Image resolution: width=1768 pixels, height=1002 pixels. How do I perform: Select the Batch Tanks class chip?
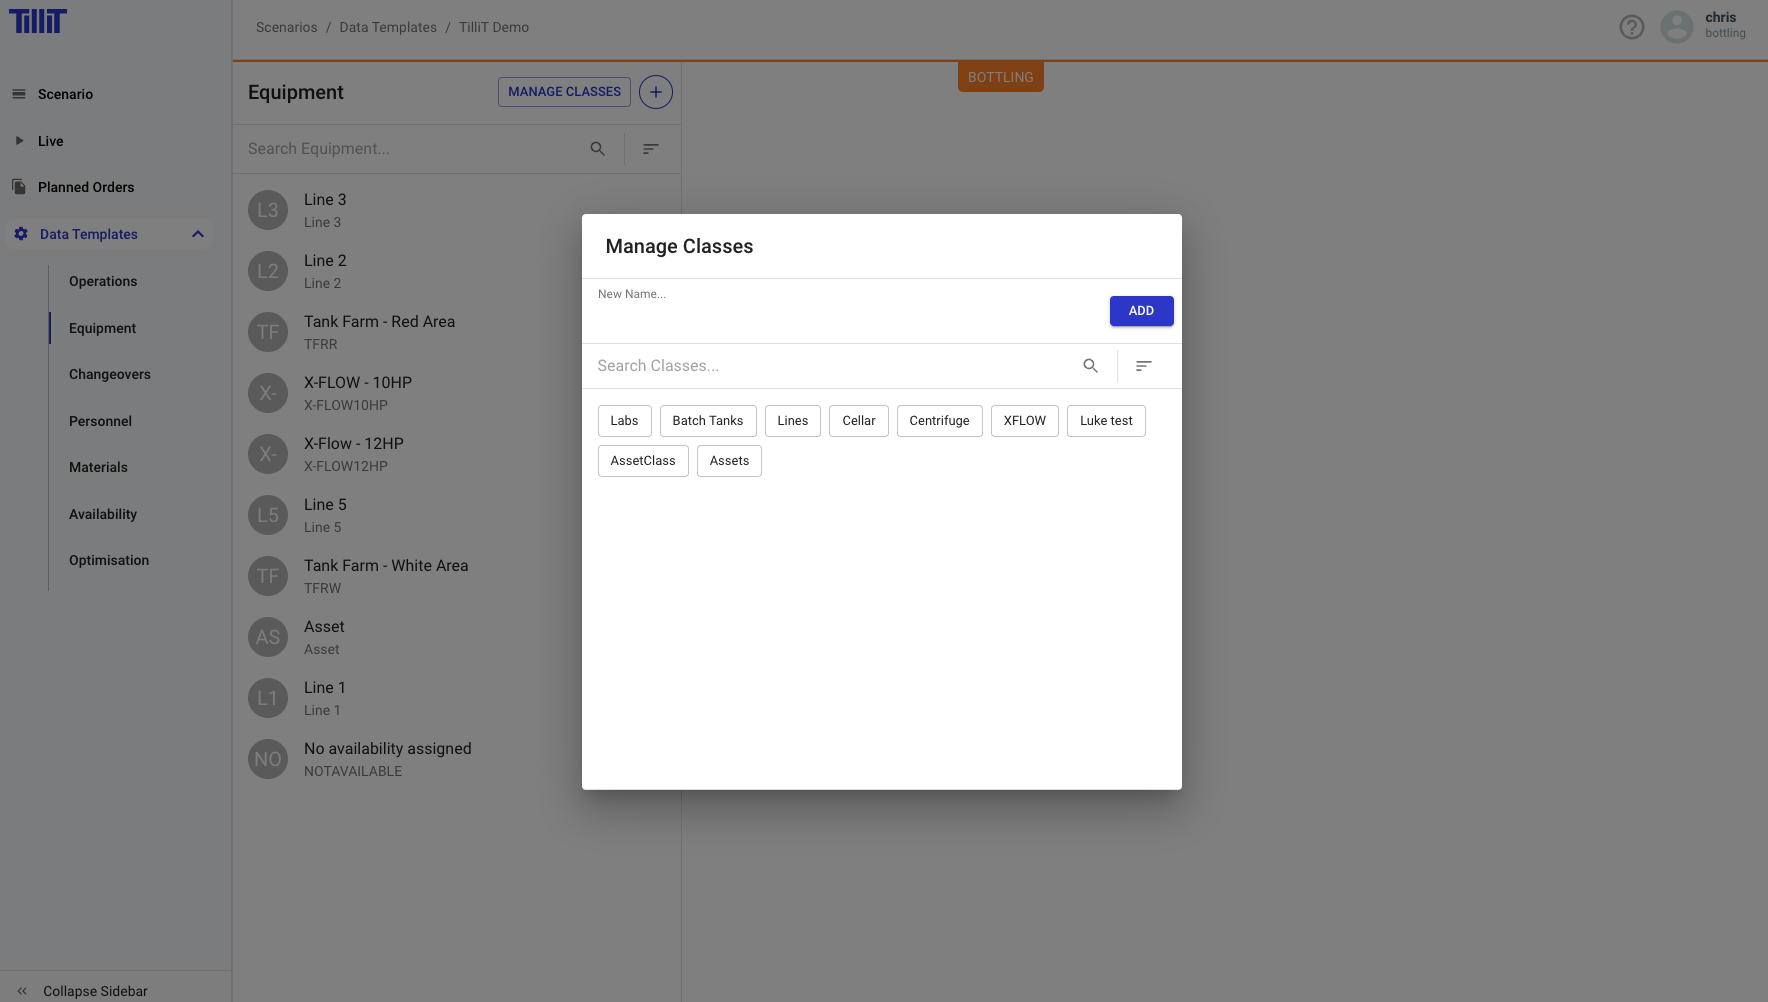[707, 421]
